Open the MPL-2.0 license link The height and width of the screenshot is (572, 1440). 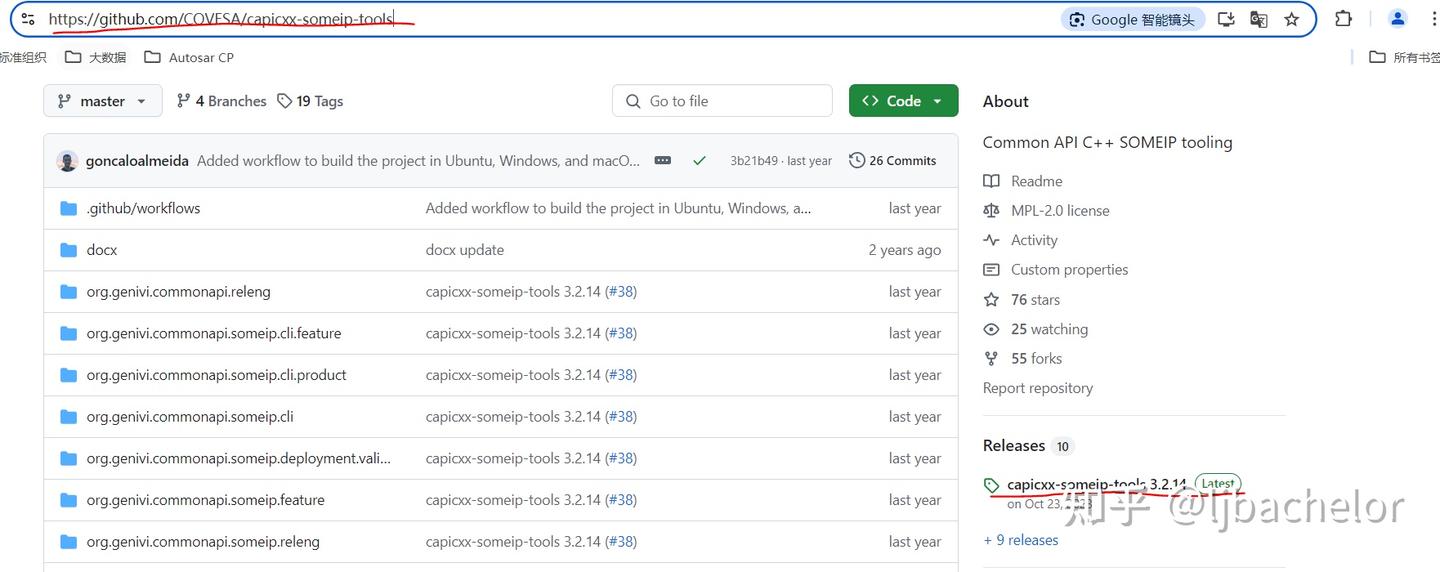click(1060, 210)
